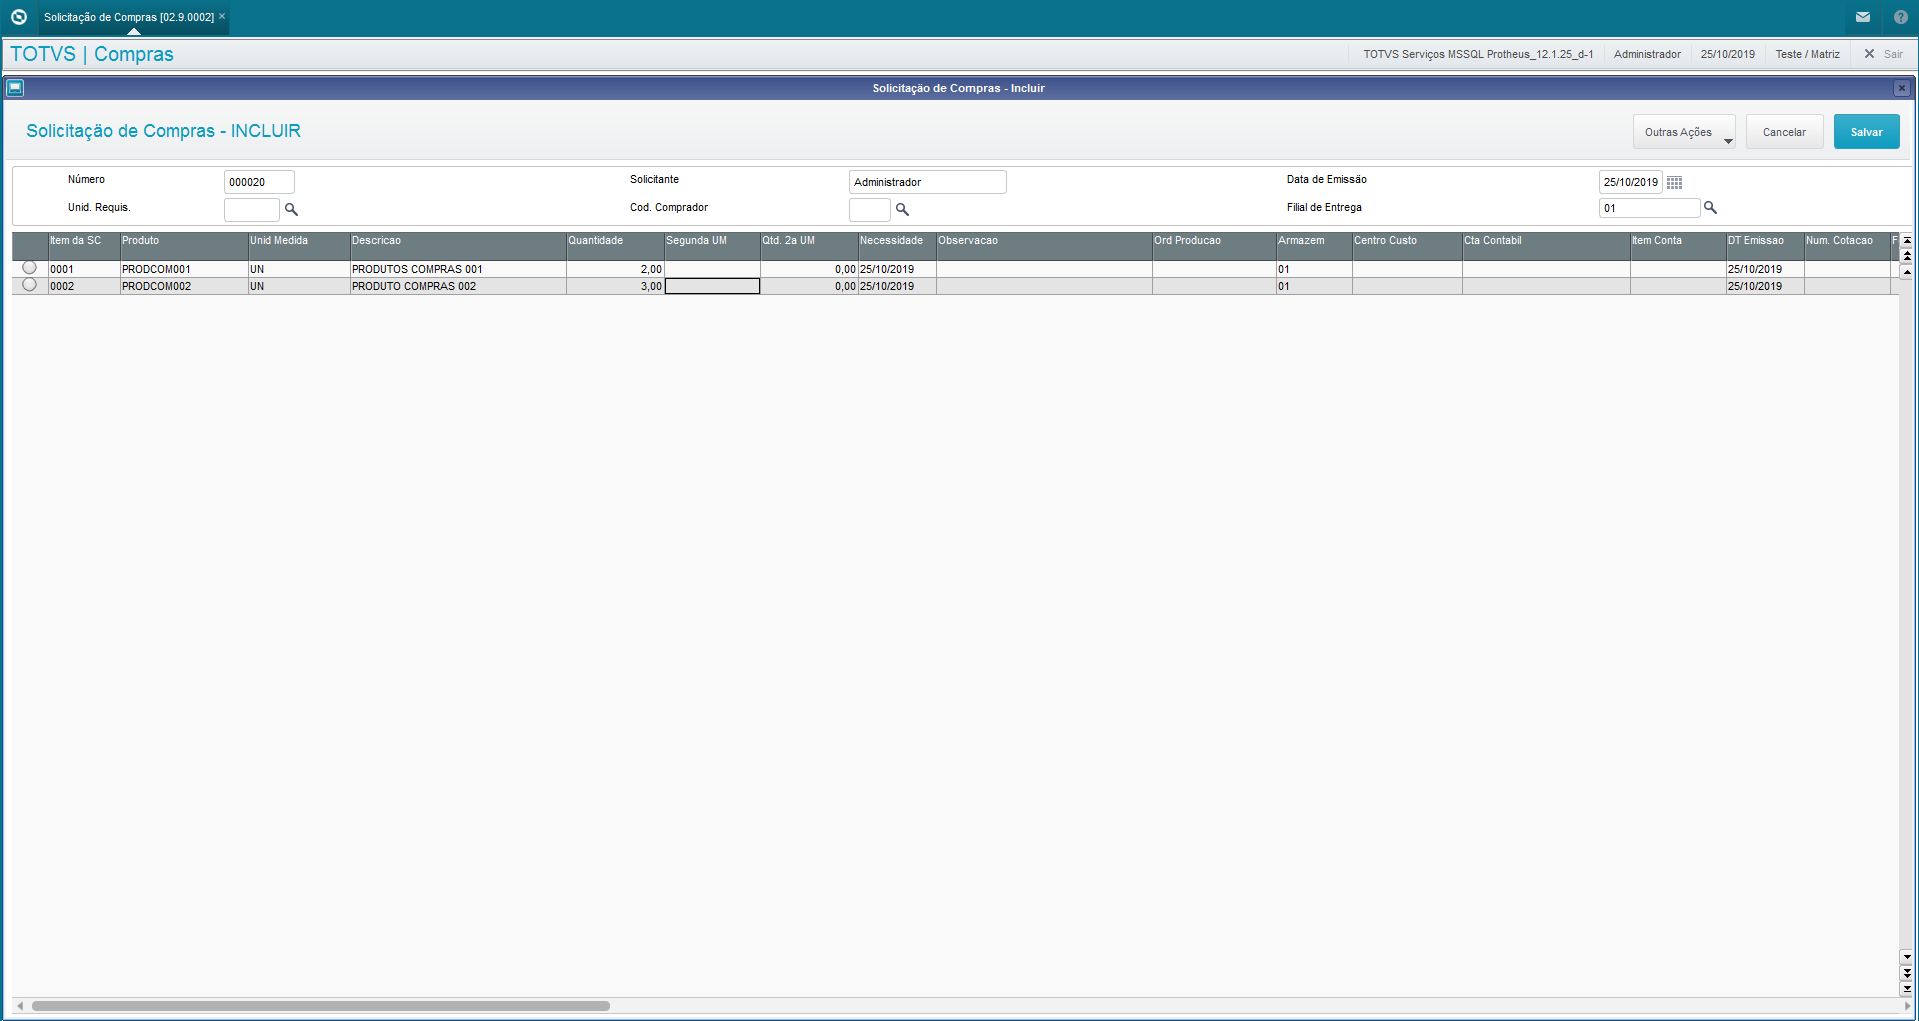This screenshot has height=1021, width=1919.
Task: Click the window menu icon left of title bar
Action: (x=15, y=88)
